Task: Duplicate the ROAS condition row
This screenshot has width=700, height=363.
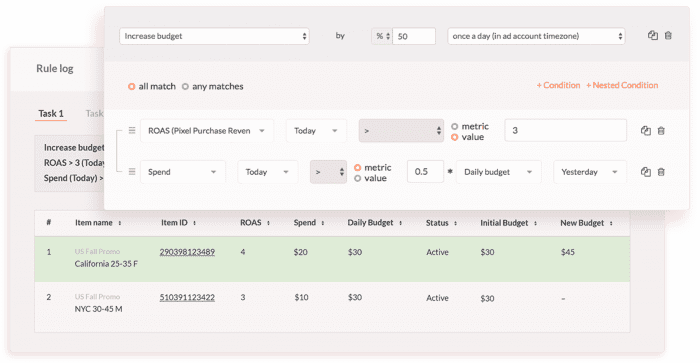Action: coord(646,131)
